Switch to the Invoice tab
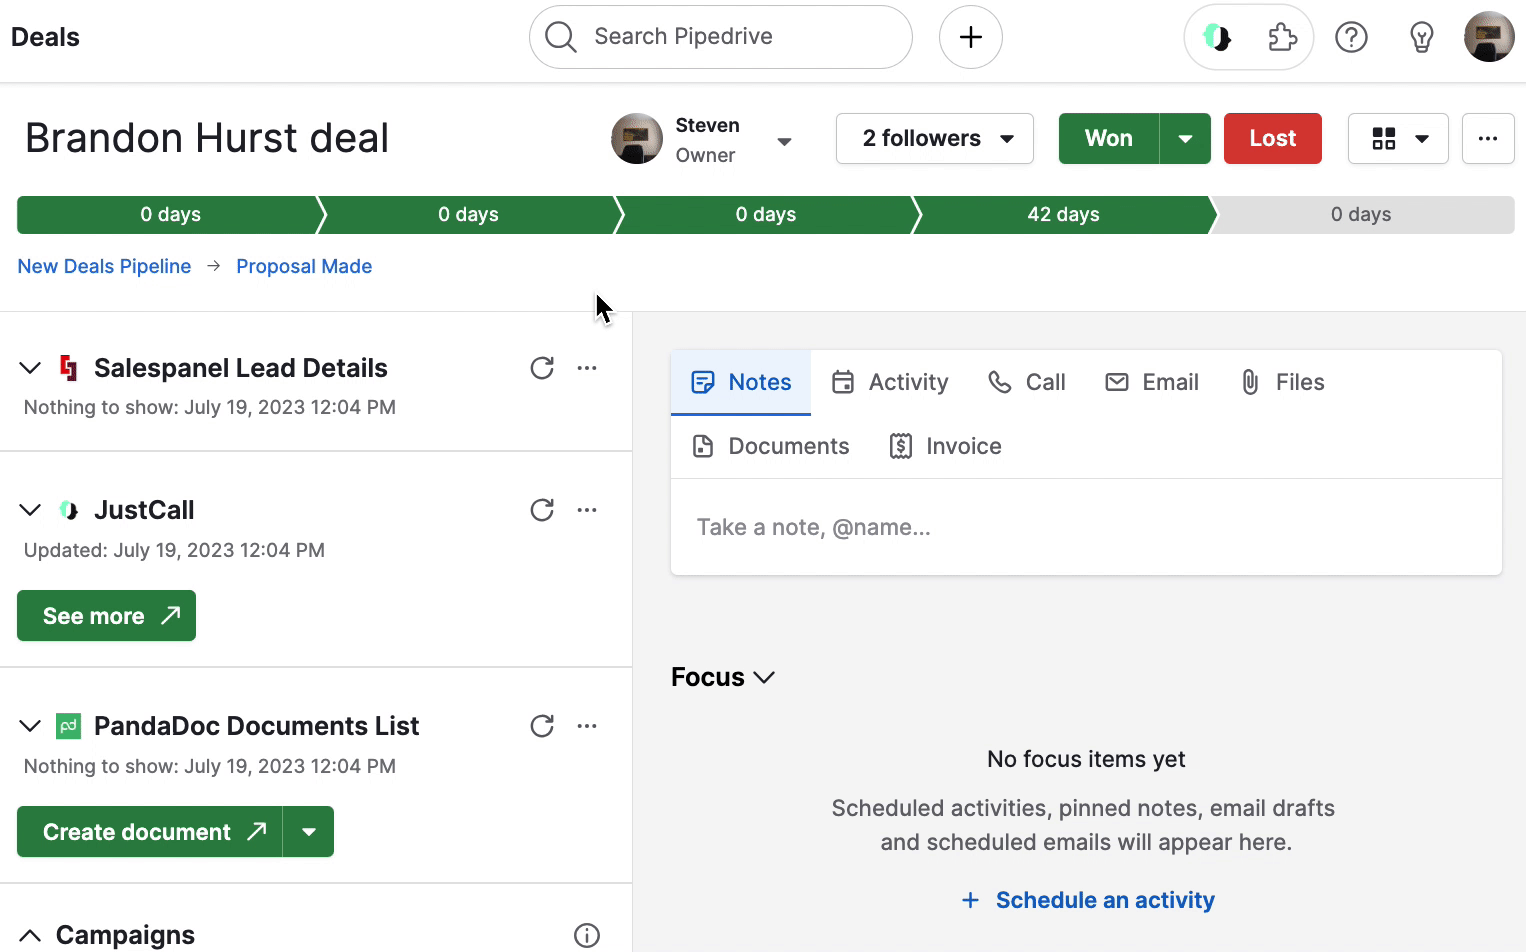The width and height of the screenshot is (1526, 952). click(x=945, y=446)
